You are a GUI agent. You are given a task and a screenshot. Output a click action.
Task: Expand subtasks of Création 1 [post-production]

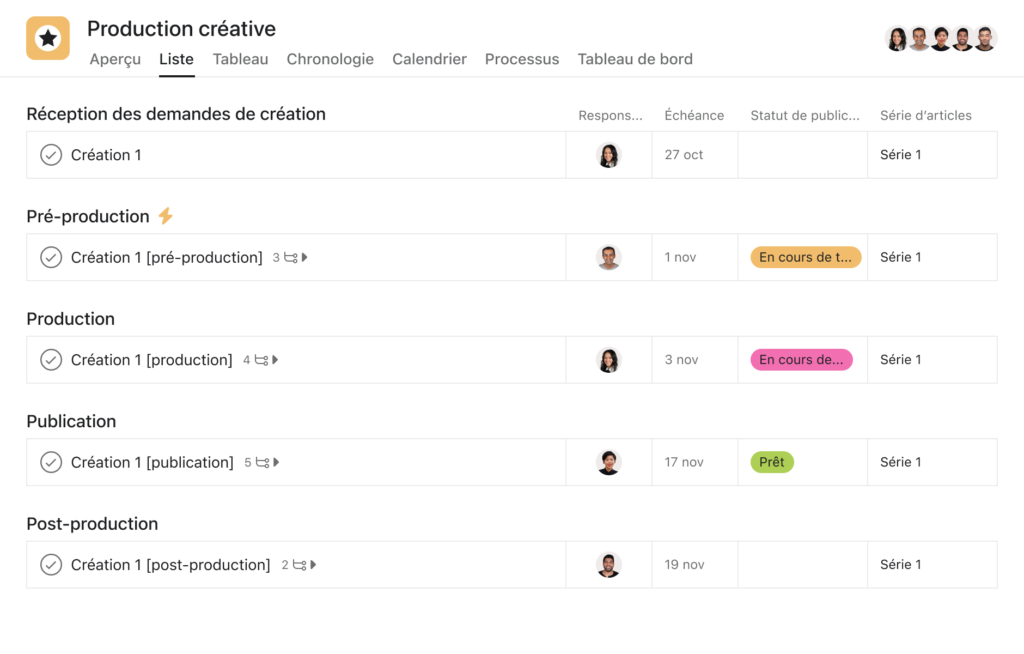tap(313, 564)
